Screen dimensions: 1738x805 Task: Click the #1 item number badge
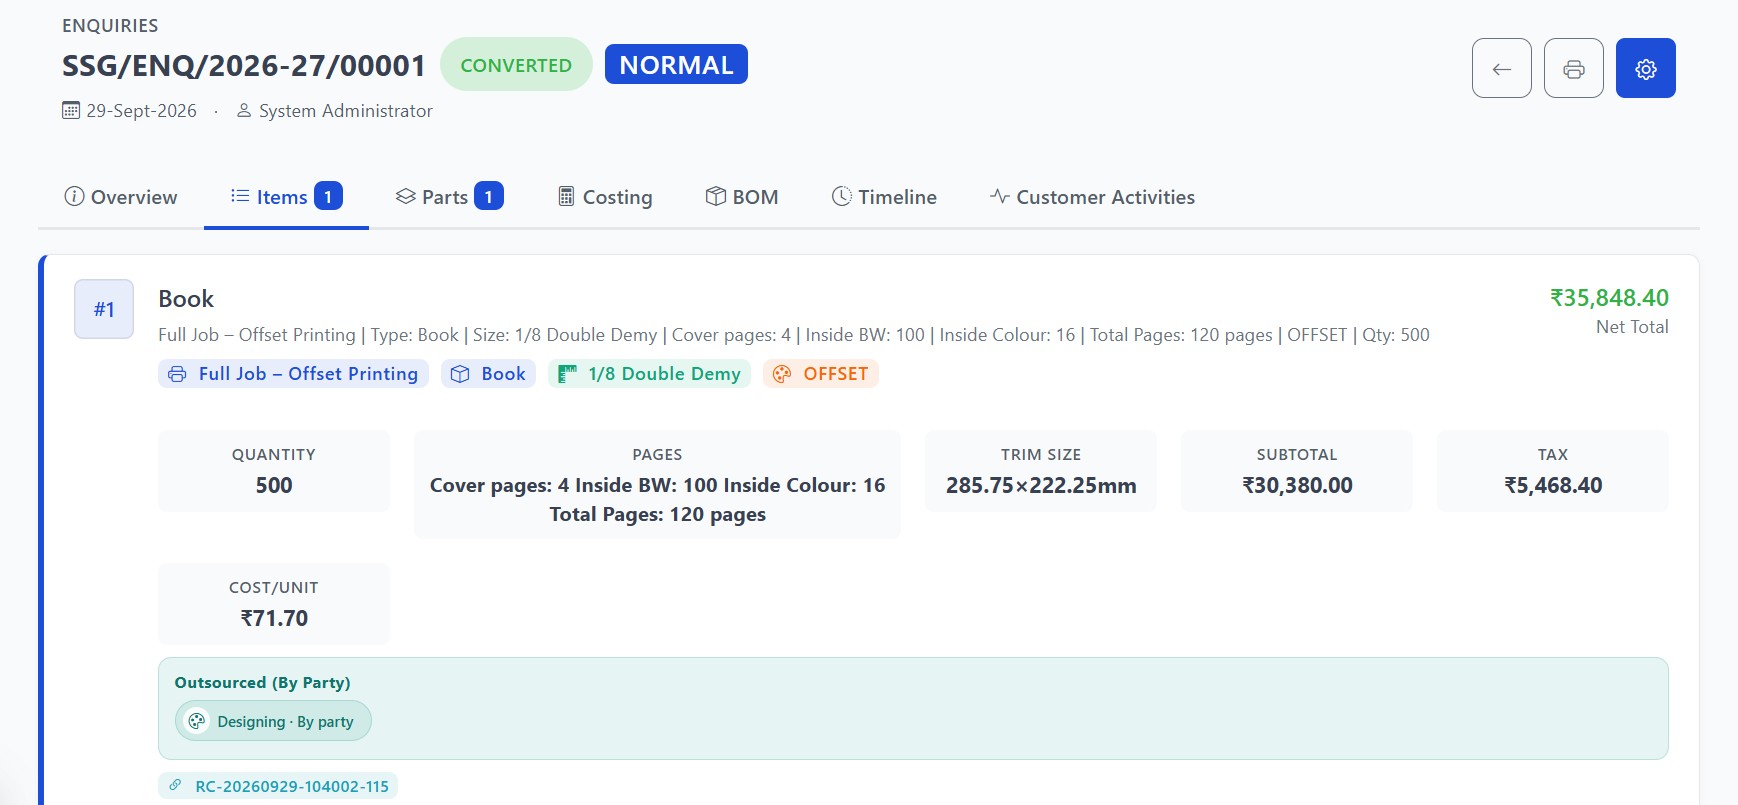104,309
